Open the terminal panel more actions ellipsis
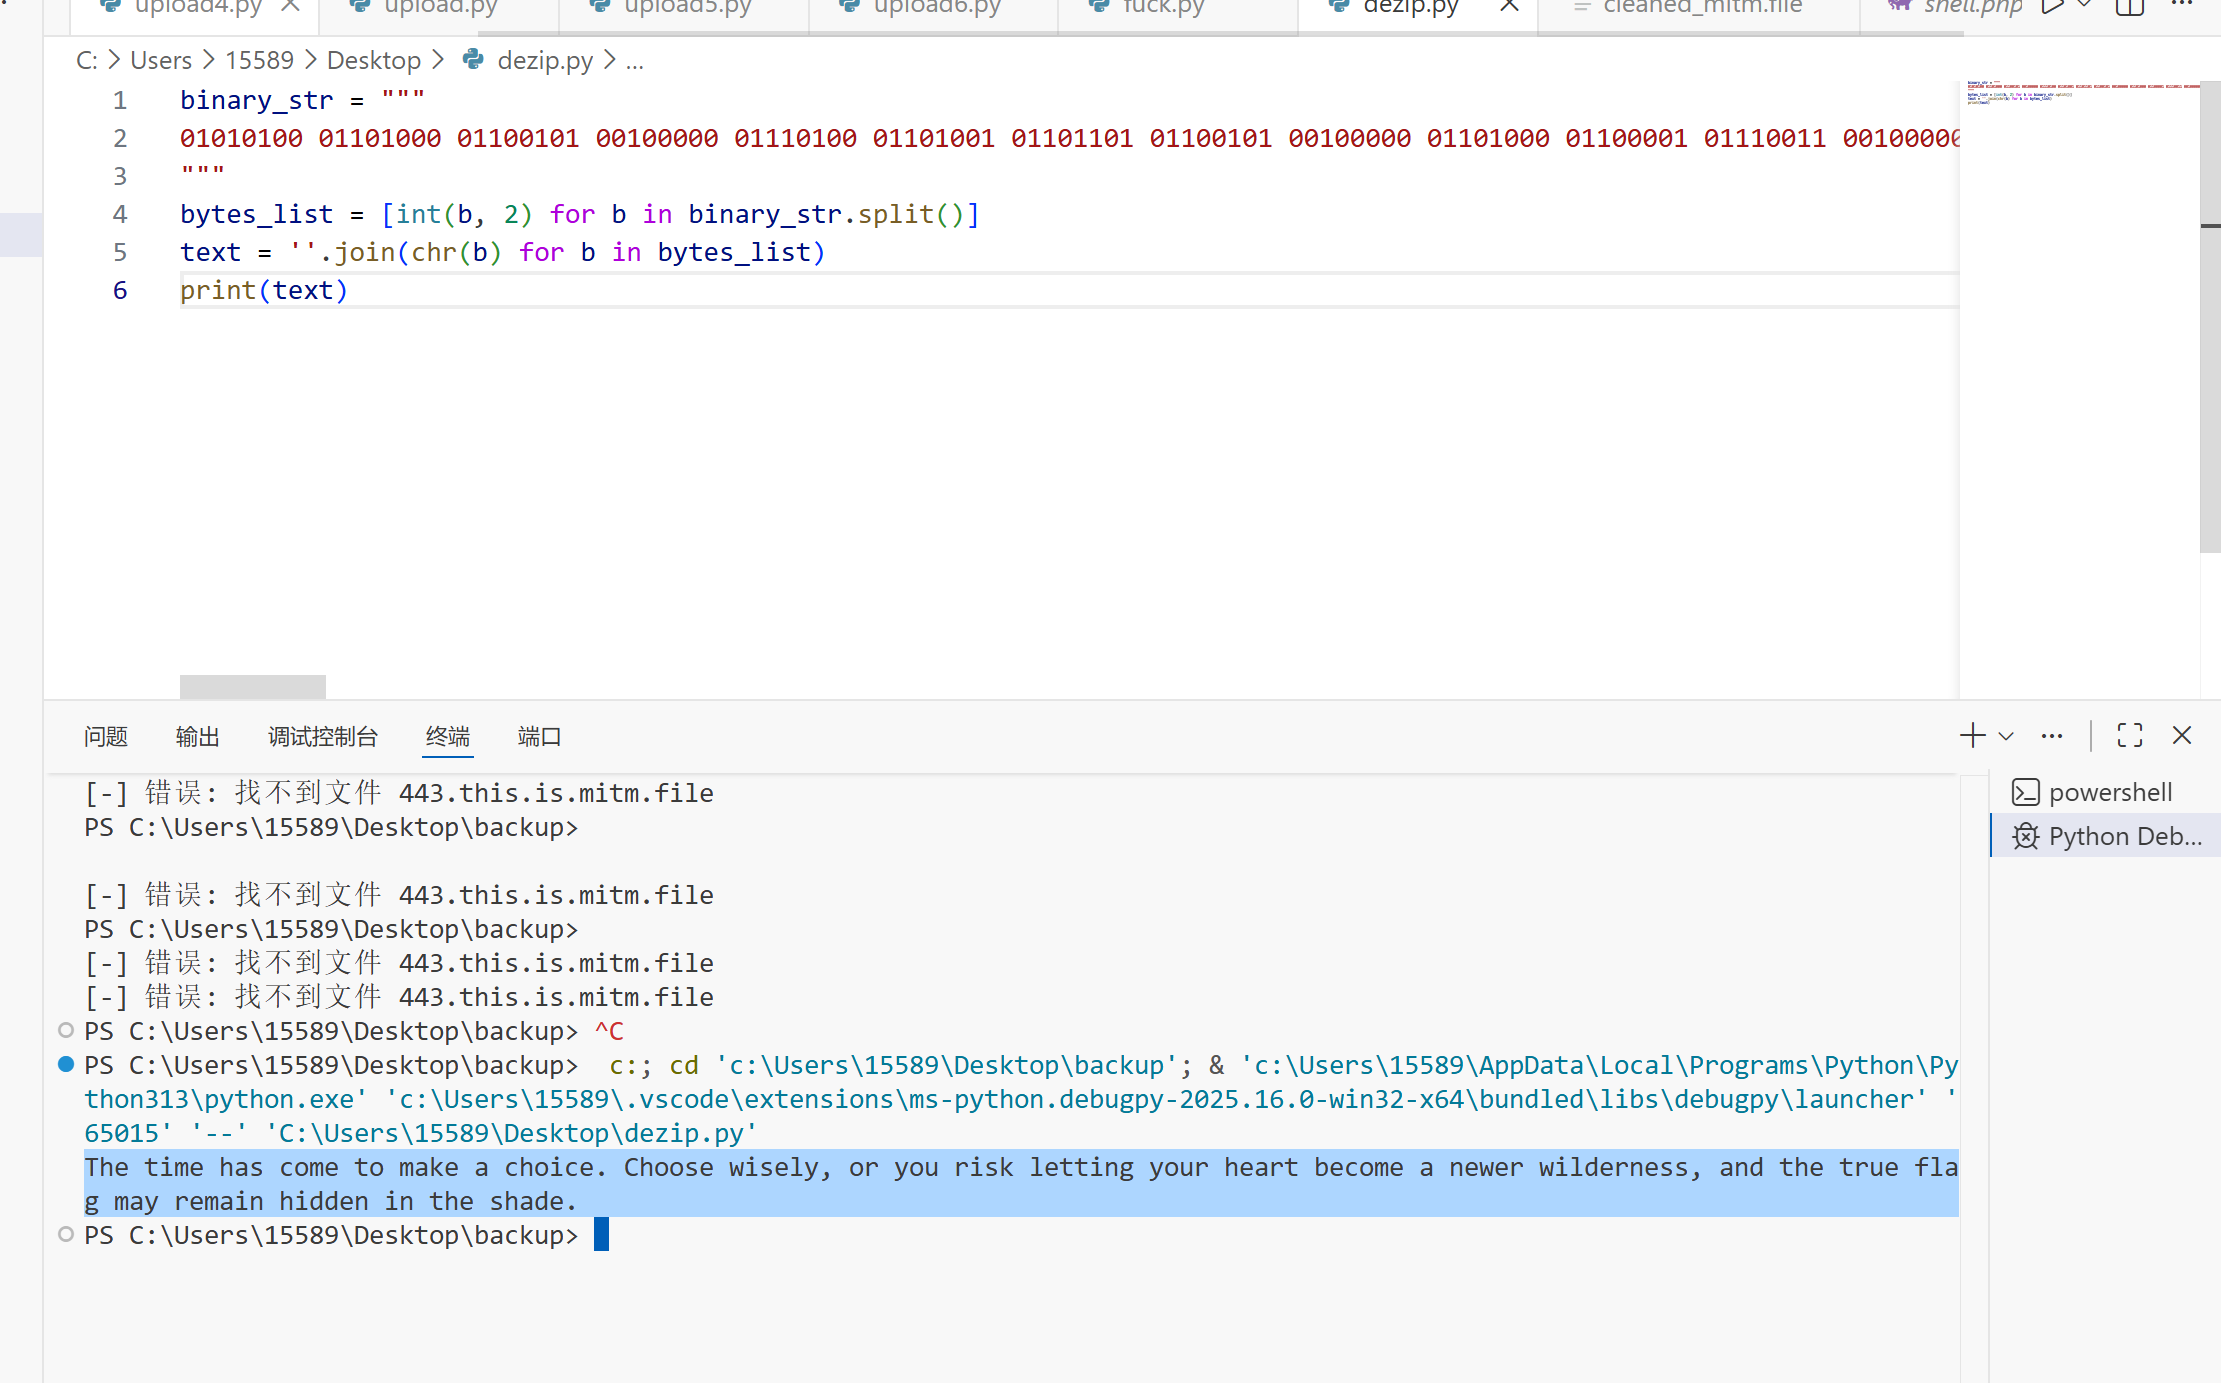The height and width of the screenshot is (1383, 2221). 2052,737
